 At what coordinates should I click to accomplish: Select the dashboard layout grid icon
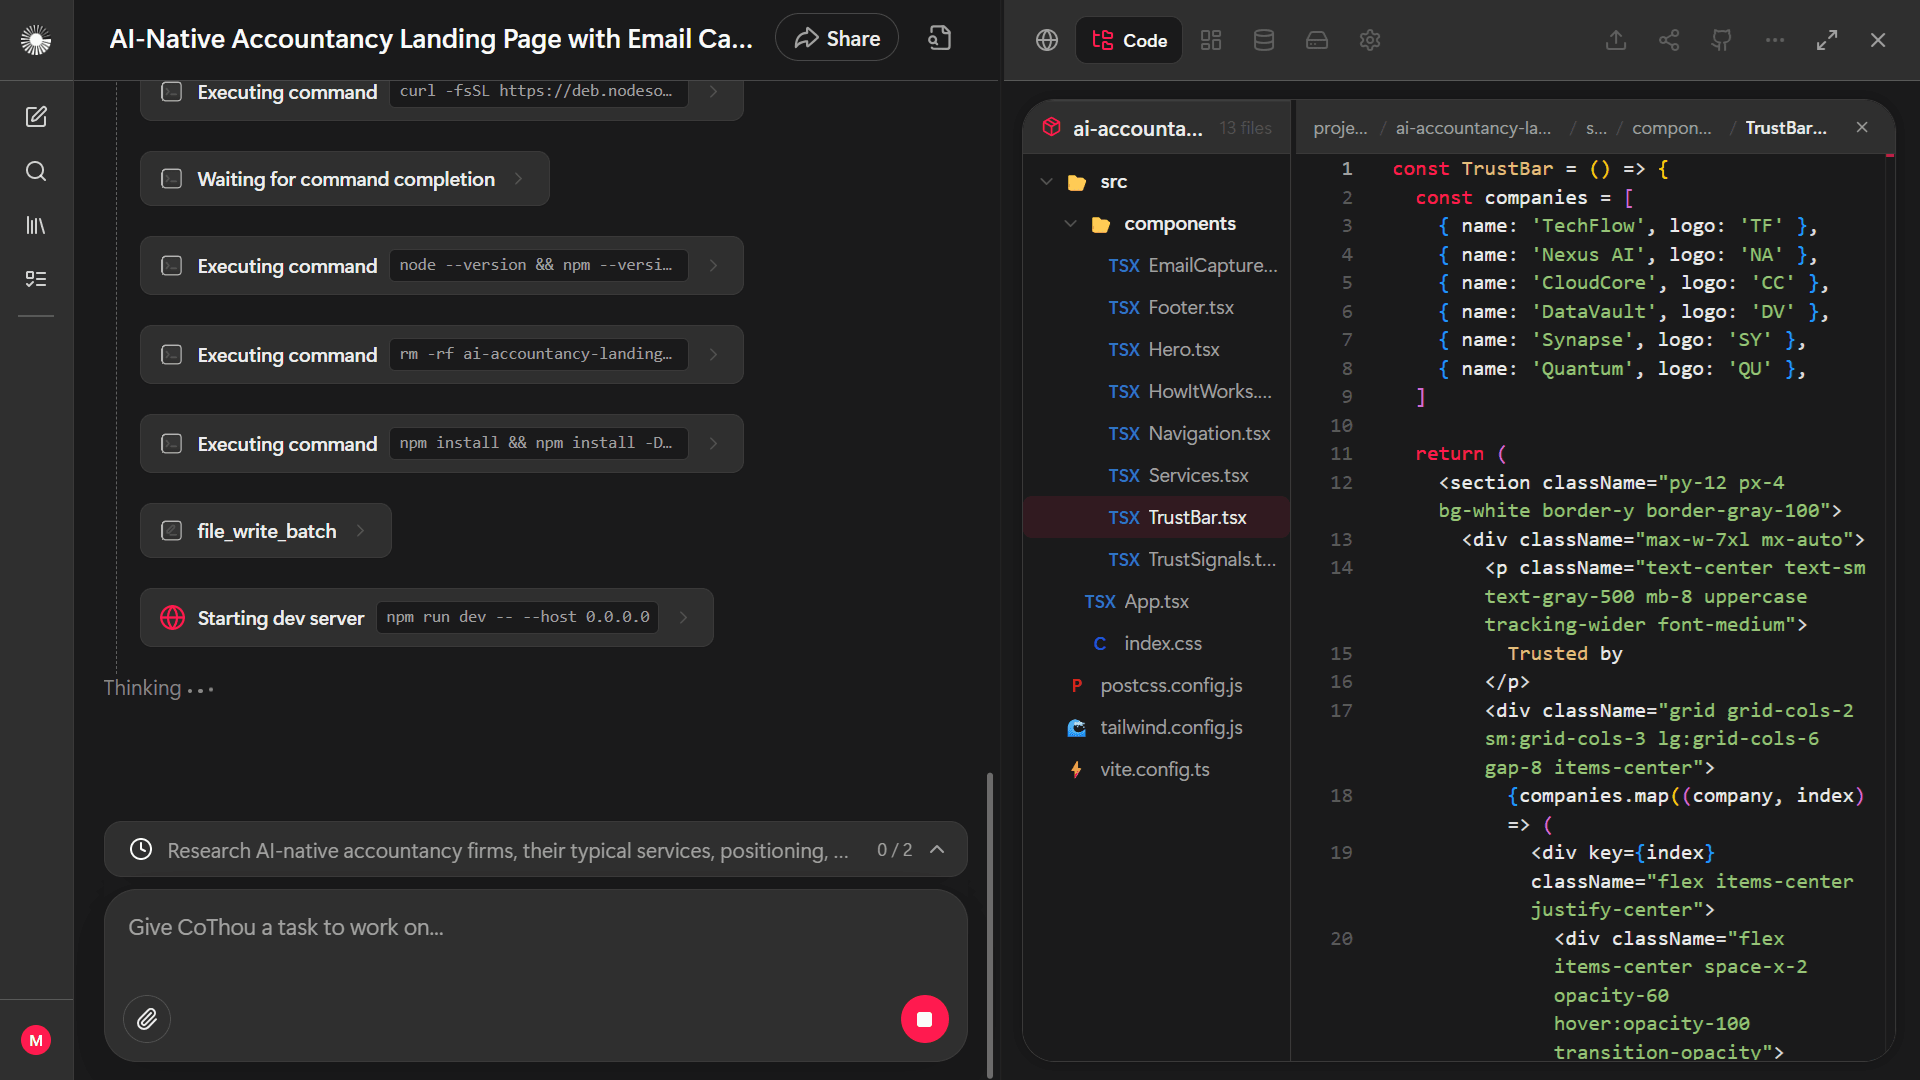(x=1210, y=40)
